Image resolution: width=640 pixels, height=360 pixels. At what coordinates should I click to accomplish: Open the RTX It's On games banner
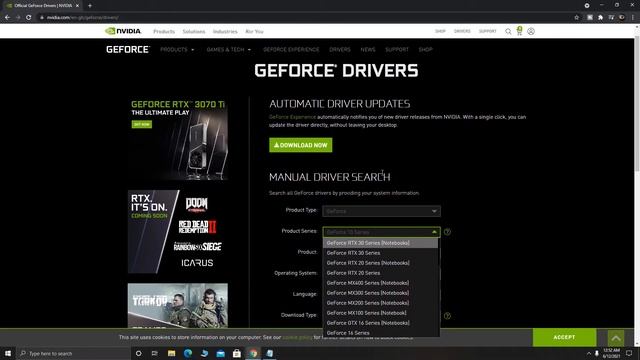click(178, 231)
